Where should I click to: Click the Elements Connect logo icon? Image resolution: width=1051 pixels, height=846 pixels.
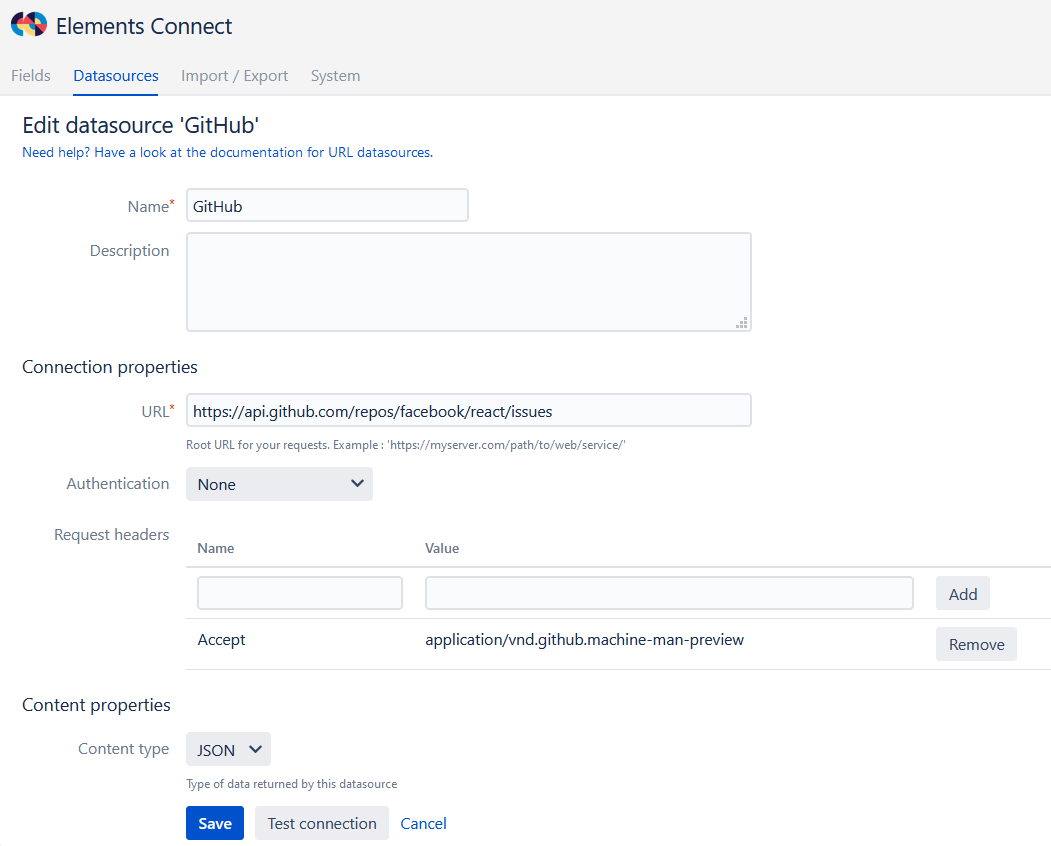tap(29, 25)
